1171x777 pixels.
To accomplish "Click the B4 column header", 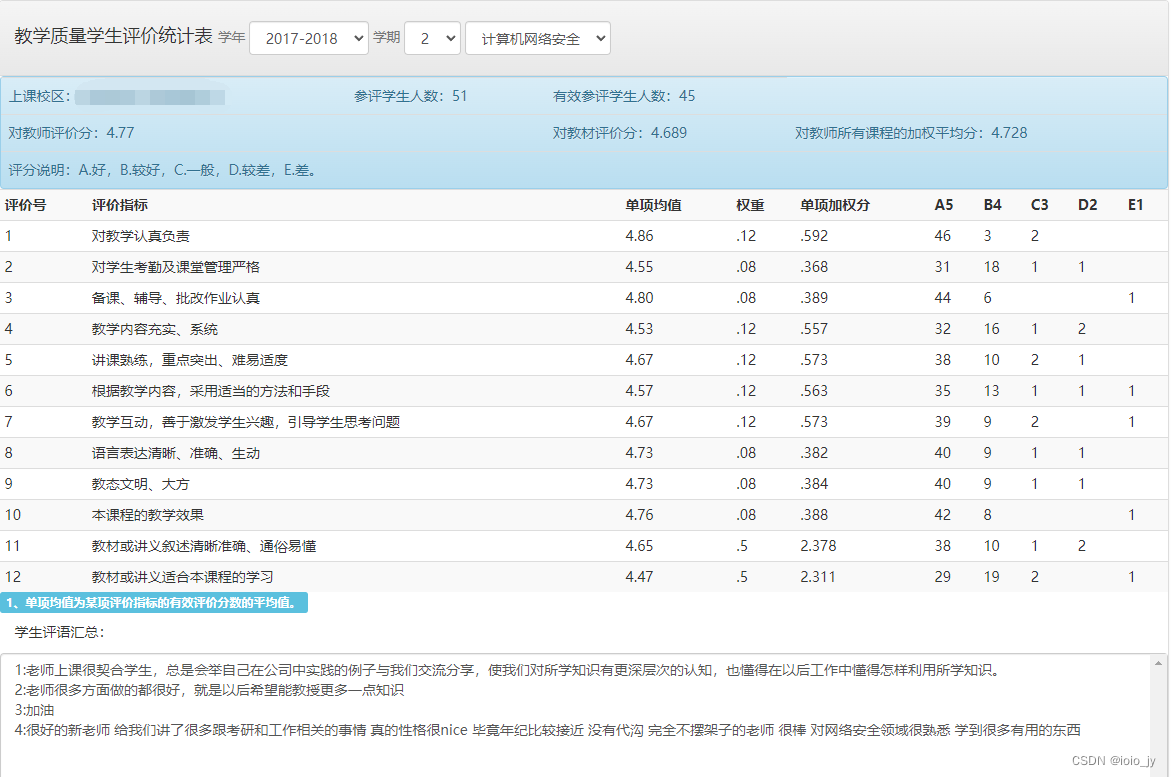I will tap(993, 205).
